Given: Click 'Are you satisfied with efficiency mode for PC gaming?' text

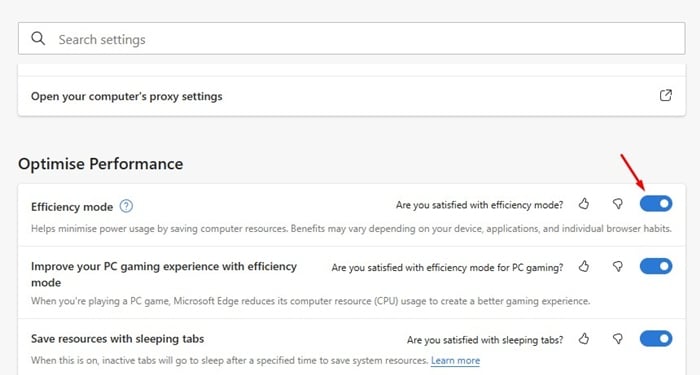Looking at the screenshot, I should coord(447,267).
